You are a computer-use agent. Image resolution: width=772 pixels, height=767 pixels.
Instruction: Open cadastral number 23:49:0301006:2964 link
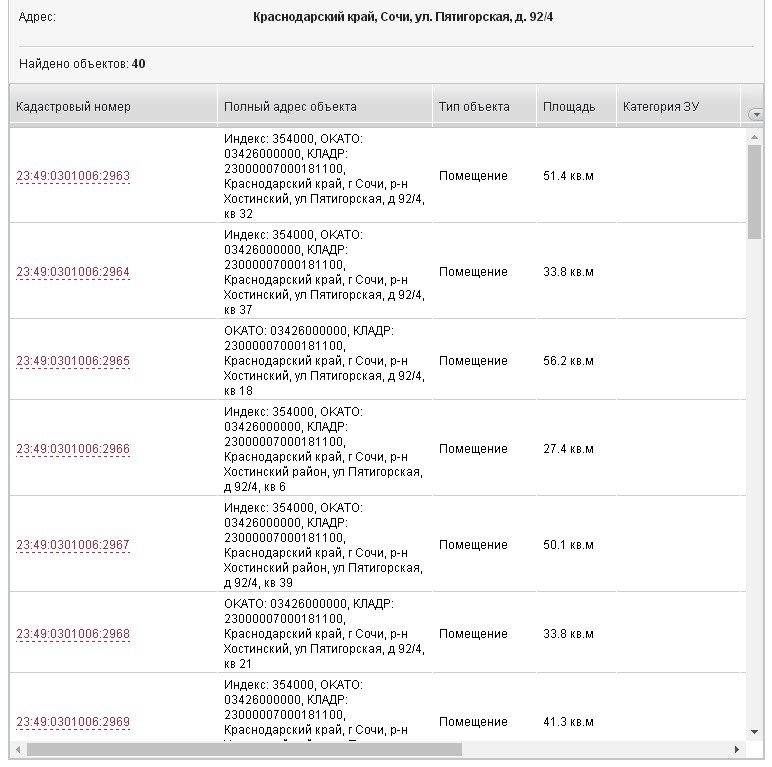click(73, 273)
